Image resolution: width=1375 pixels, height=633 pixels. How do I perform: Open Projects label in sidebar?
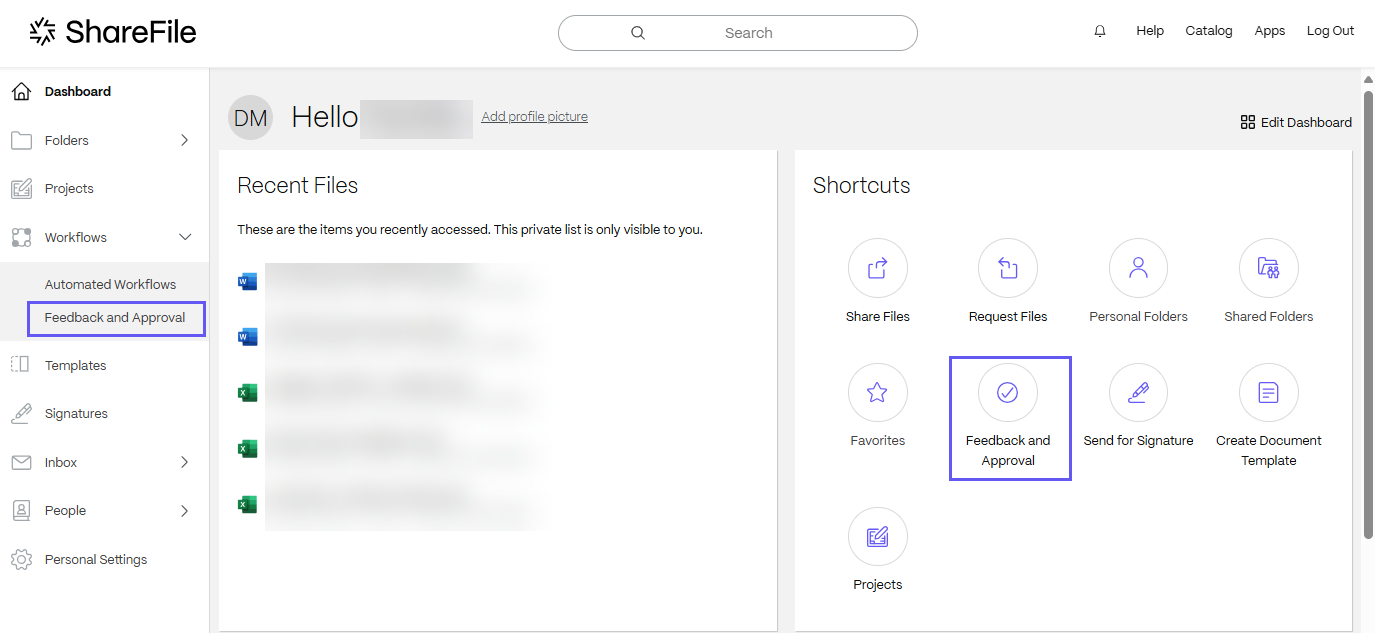[x=69, y=188]
